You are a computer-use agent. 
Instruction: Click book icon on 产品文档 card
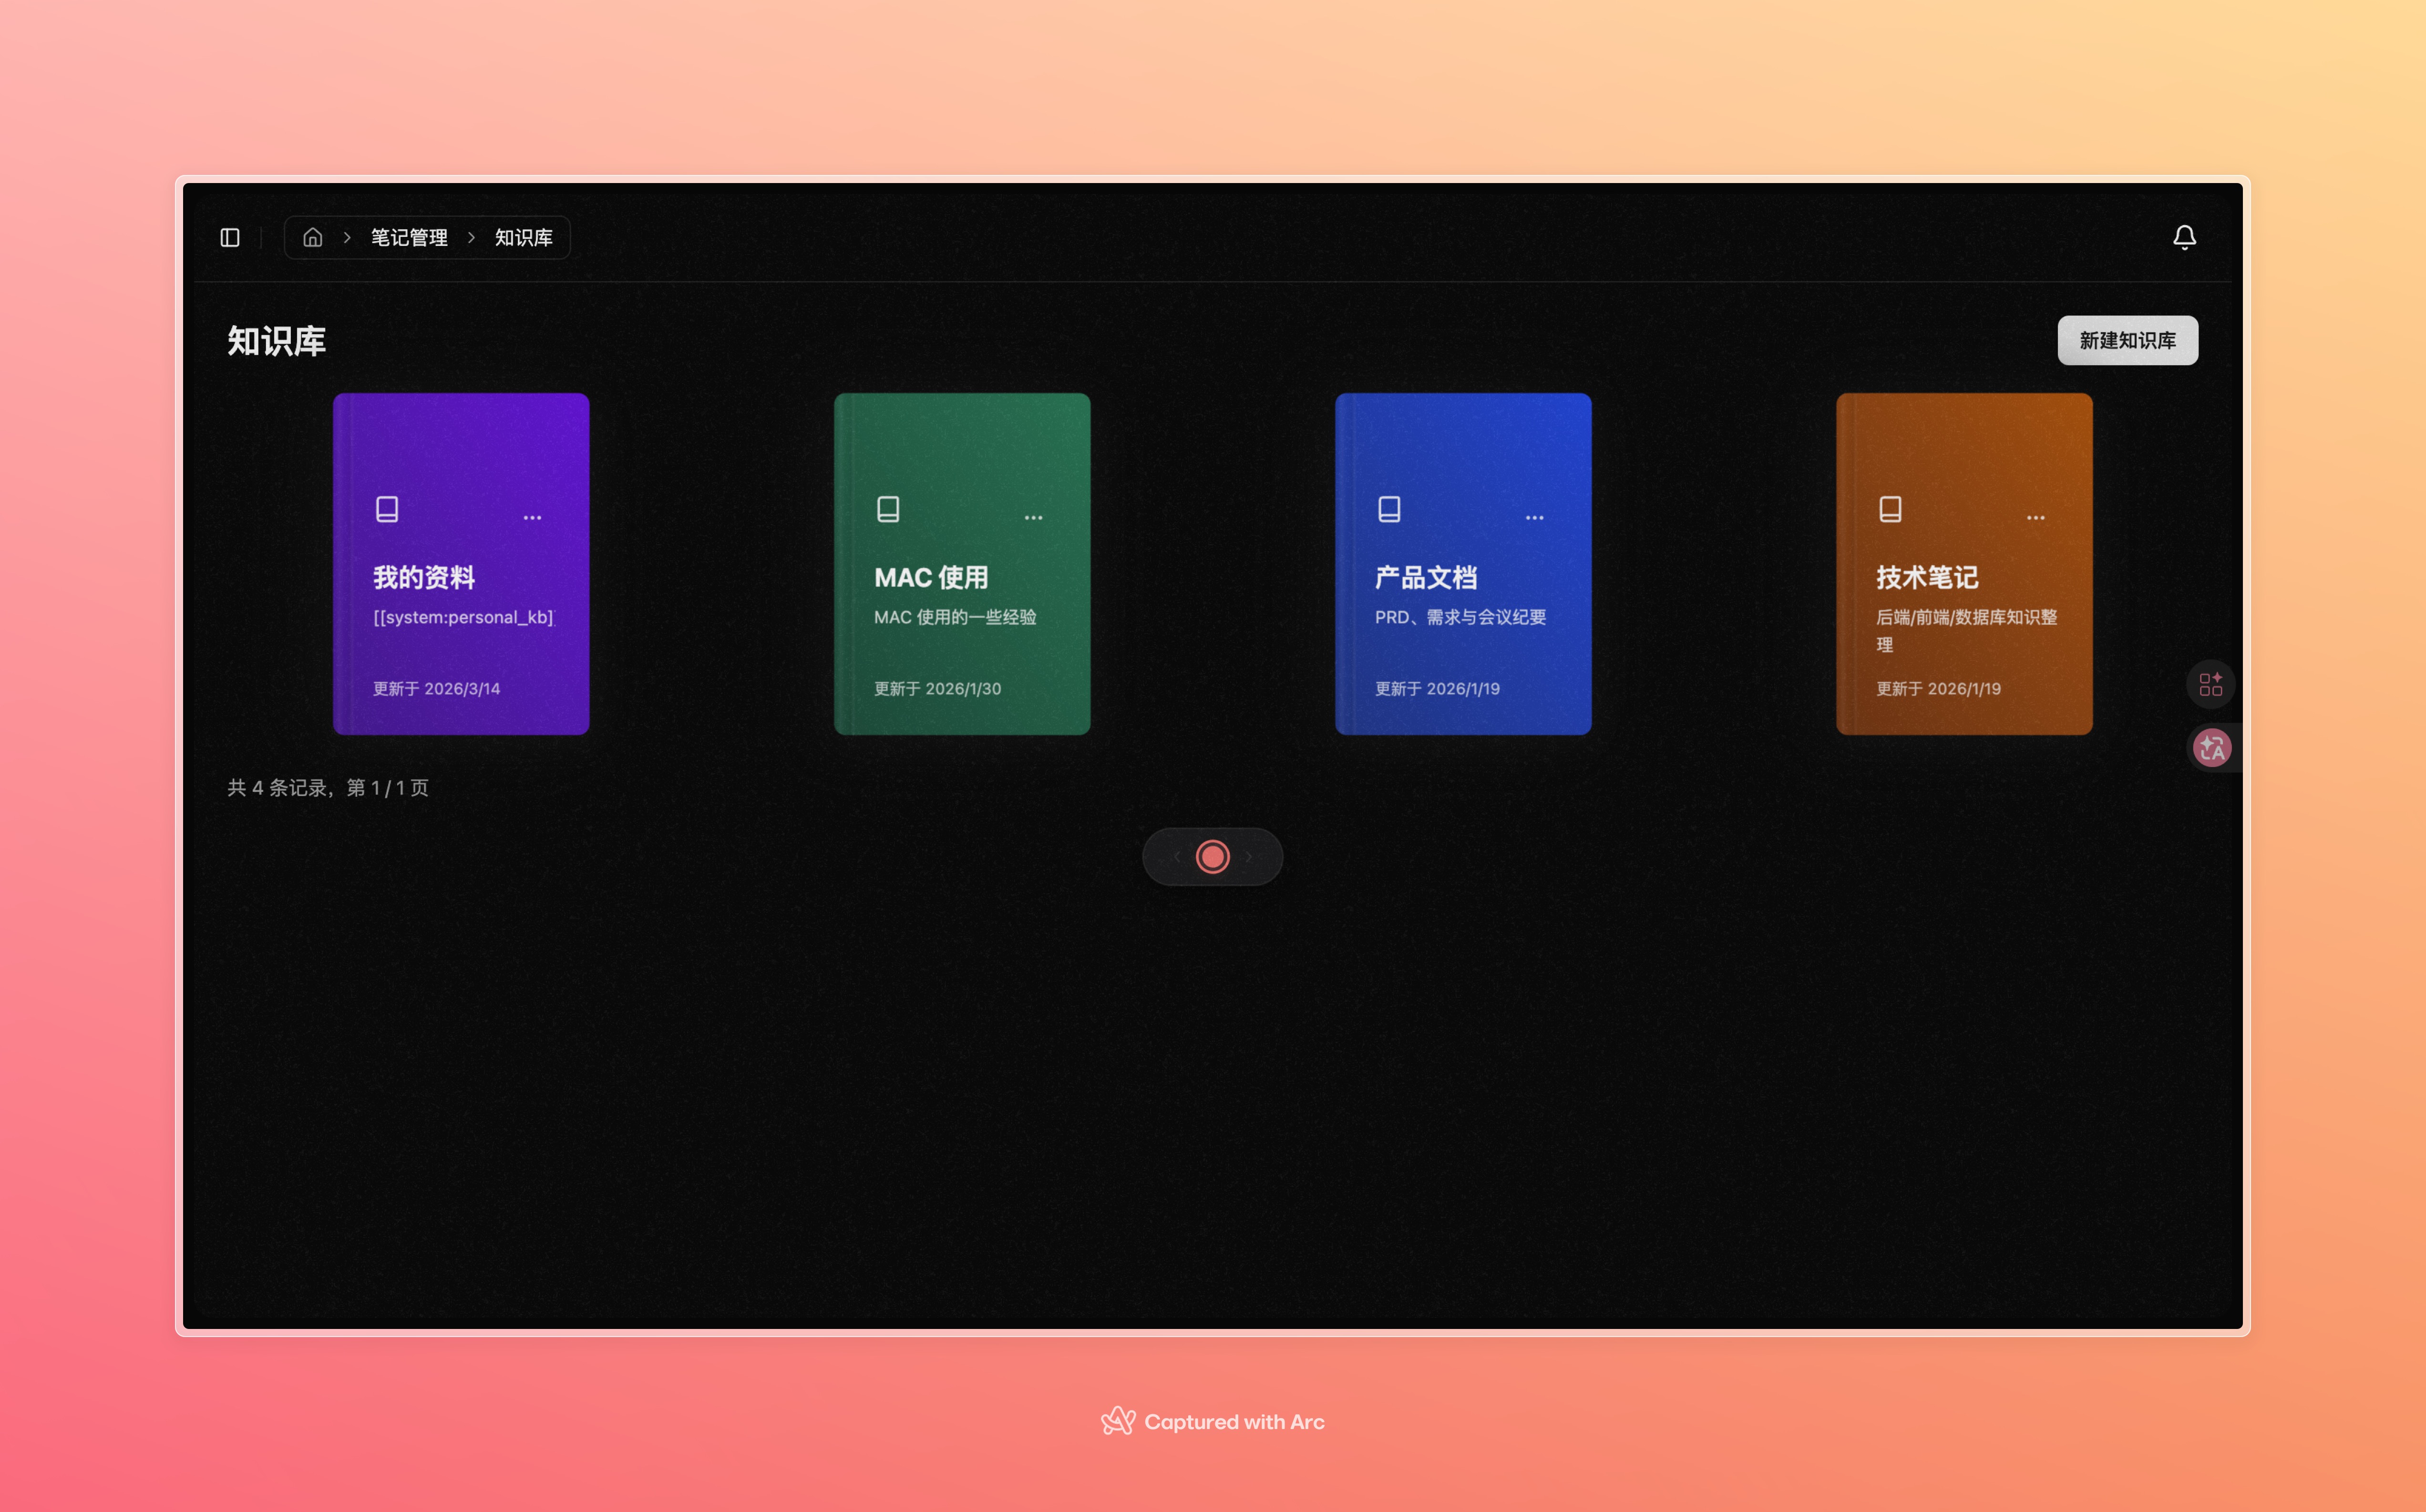[x=1389, y=509]
